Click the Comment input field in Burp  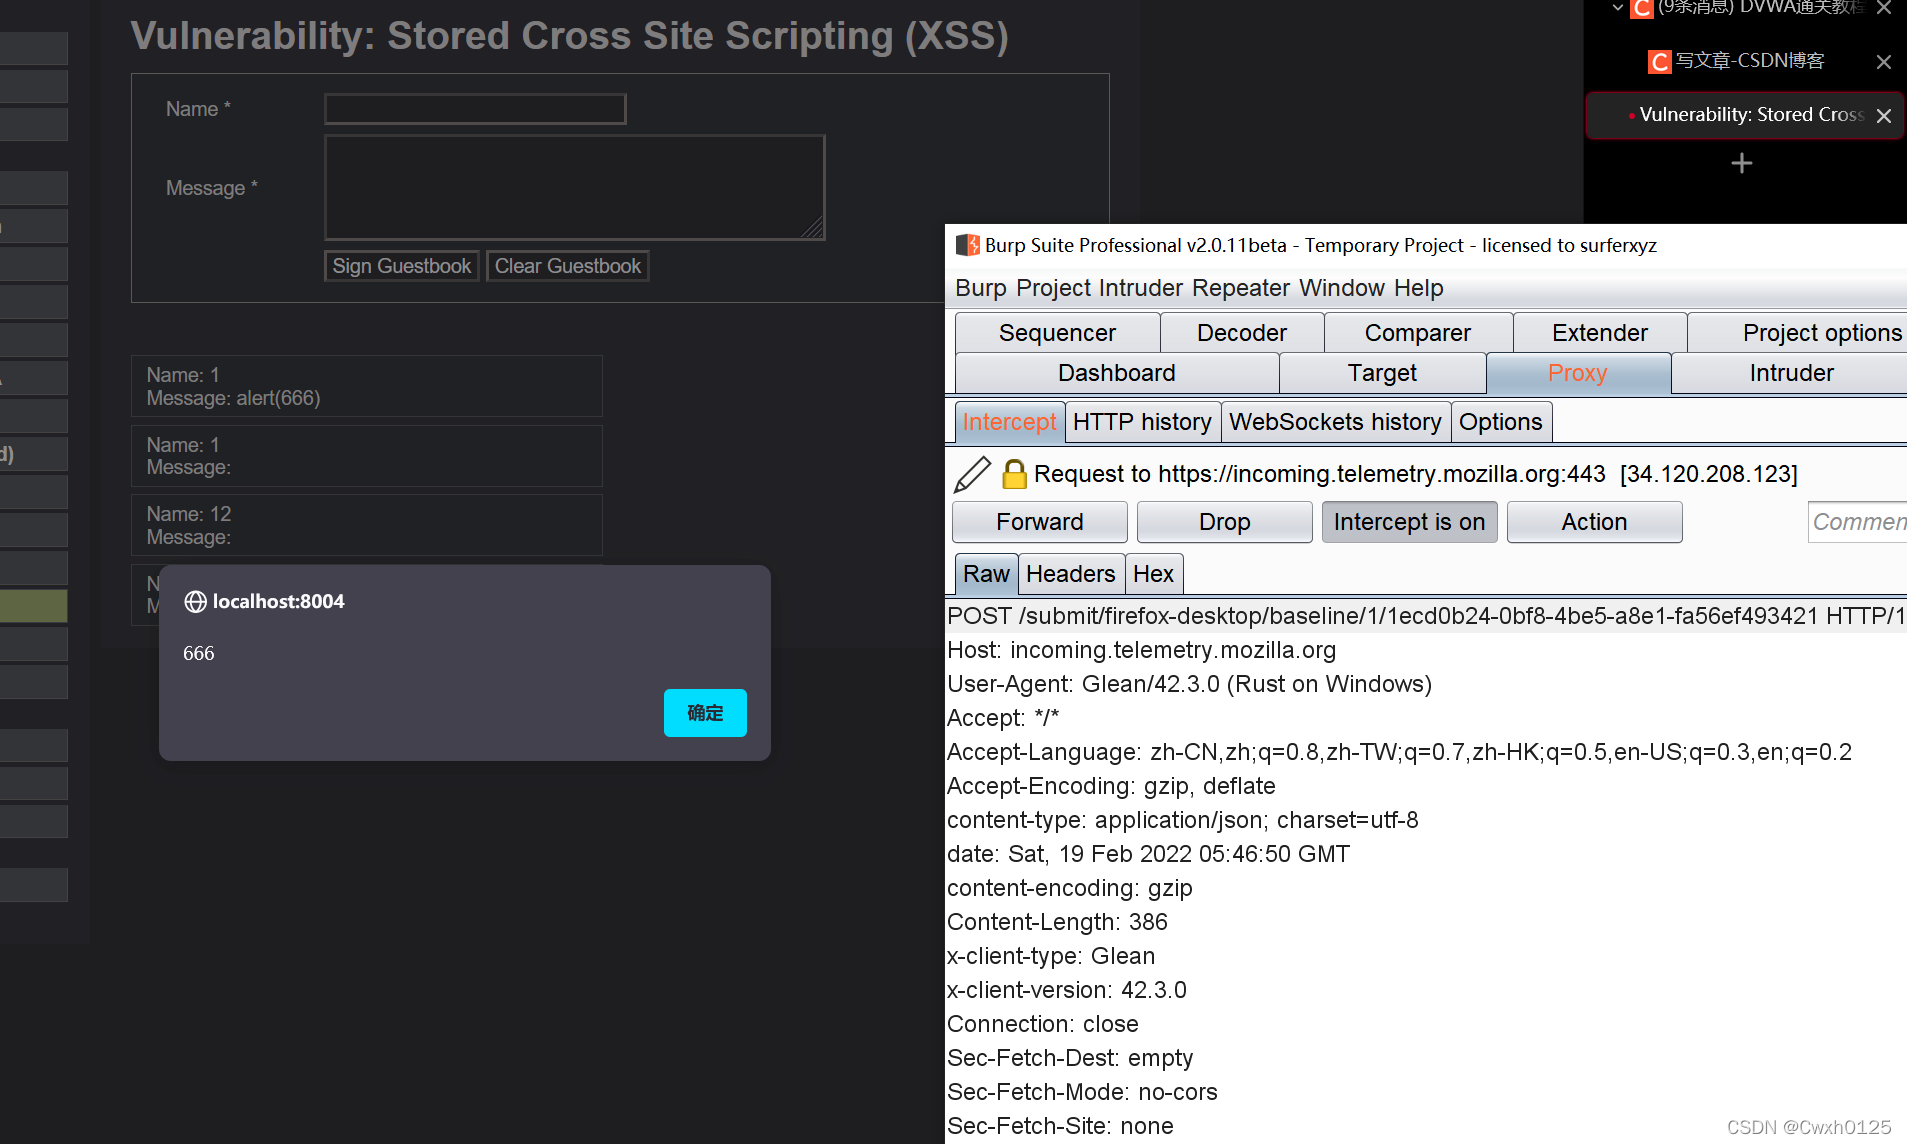(1857, 522)
